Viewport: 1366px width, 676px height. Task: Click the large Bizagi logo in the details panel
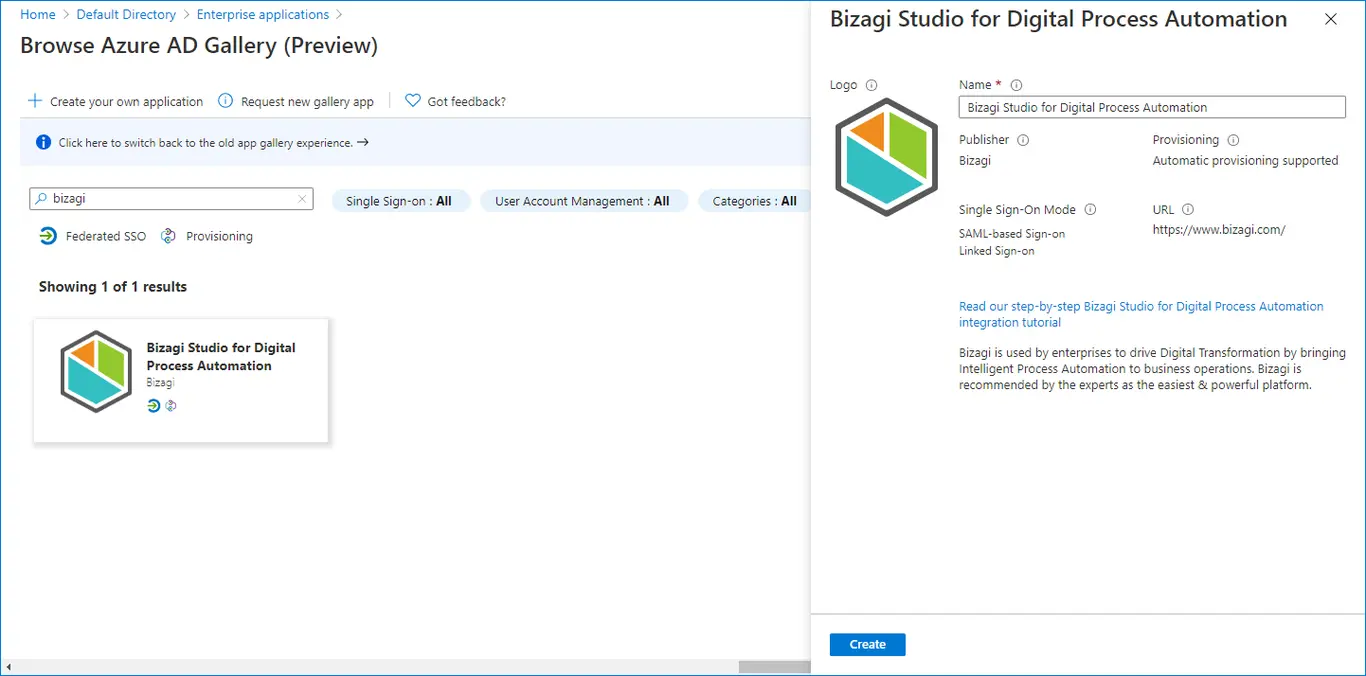tap(887, 157)
